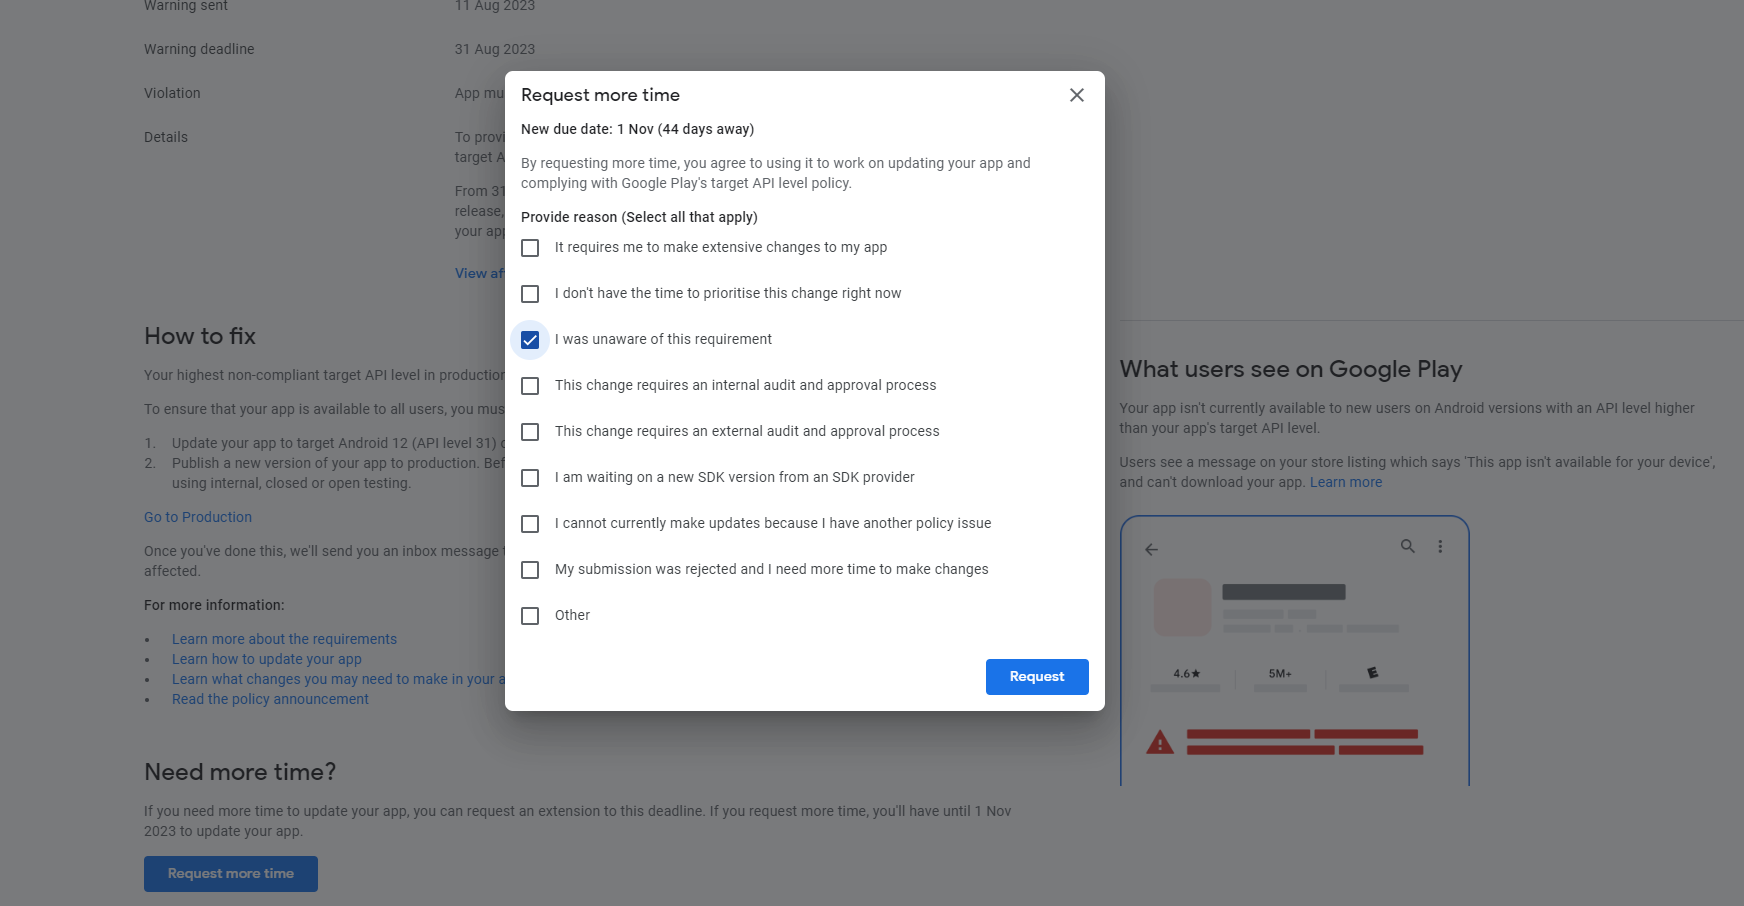1744x906 pixels.
Task: Close the Request more time dialog
Action: point(1076,95)
